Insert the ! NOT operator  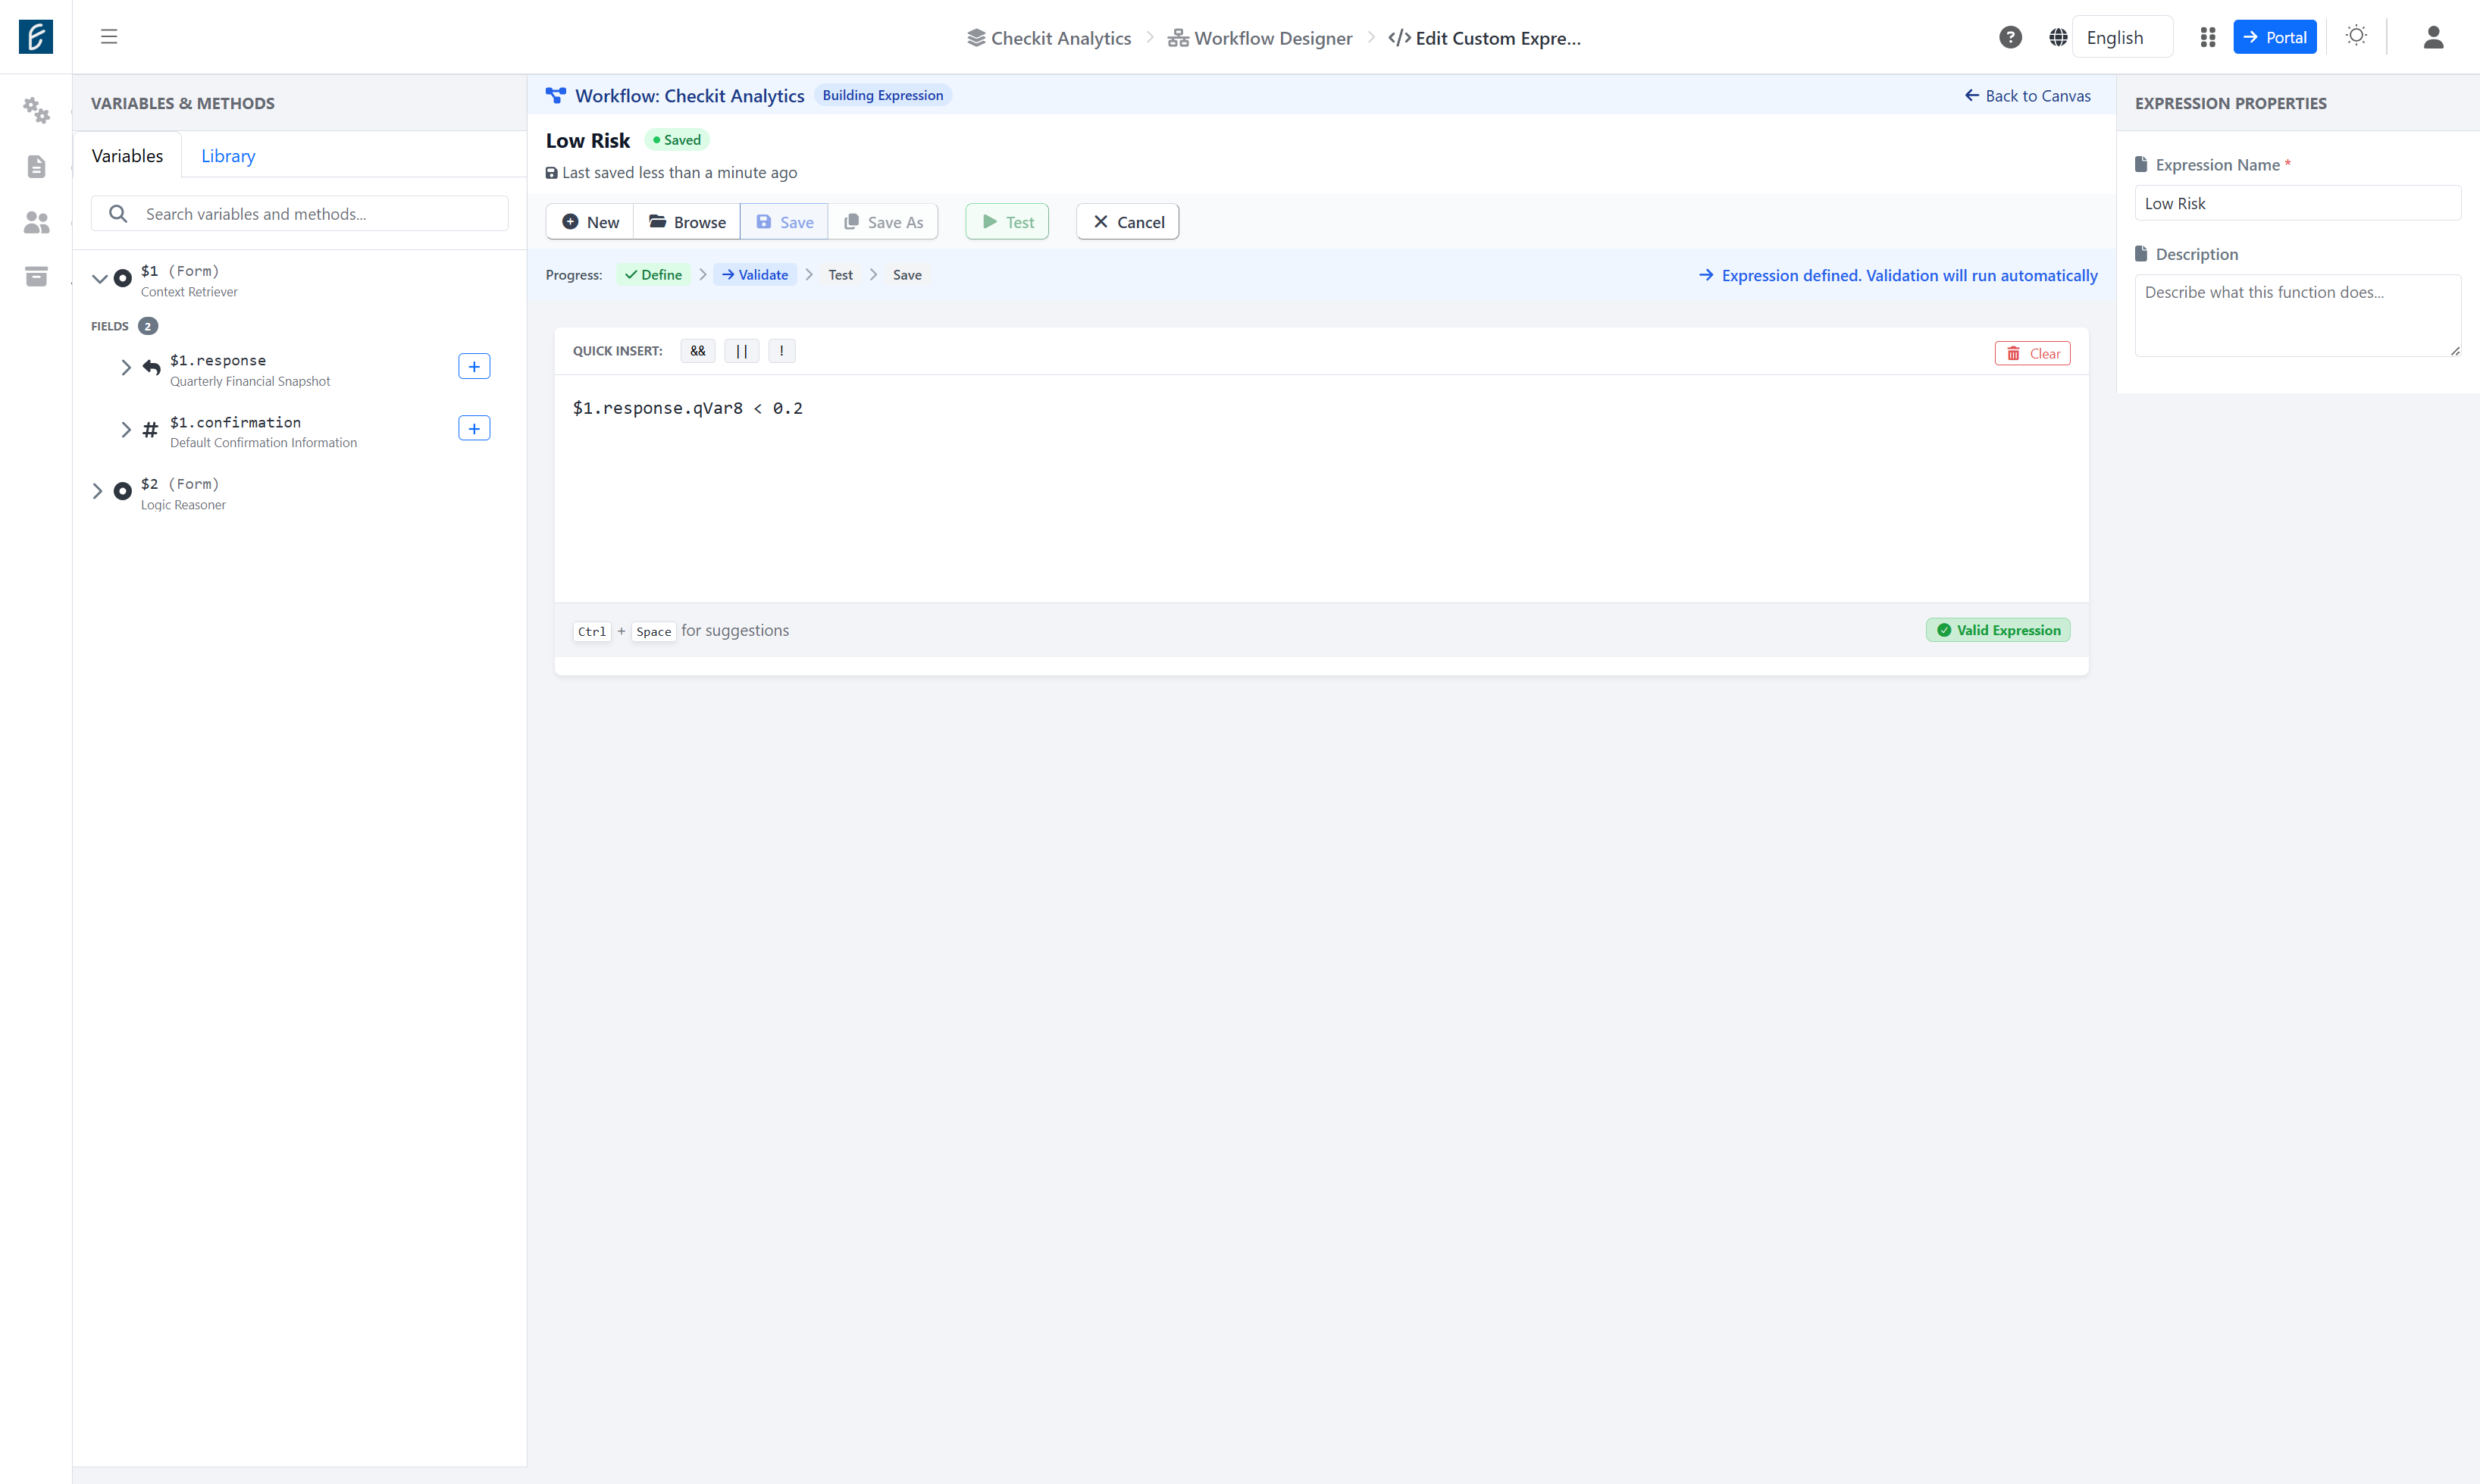tap(782, 351)
